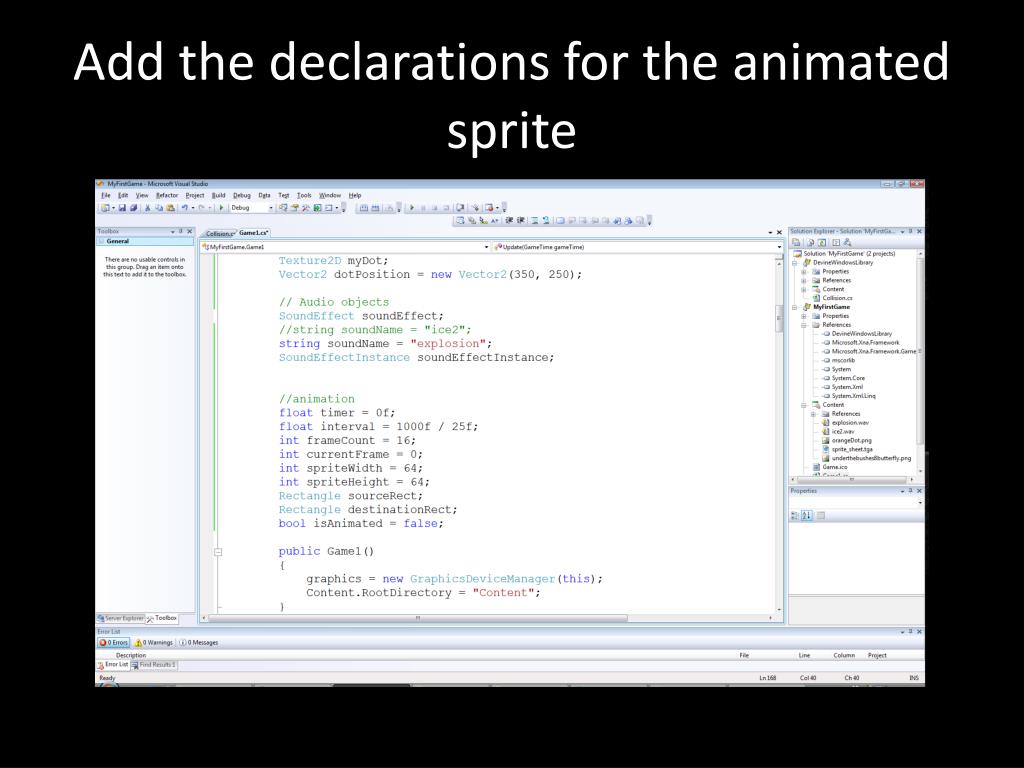Select explosion.wav in Solution Explorer
1024x768 pixels.
[850, 423]
